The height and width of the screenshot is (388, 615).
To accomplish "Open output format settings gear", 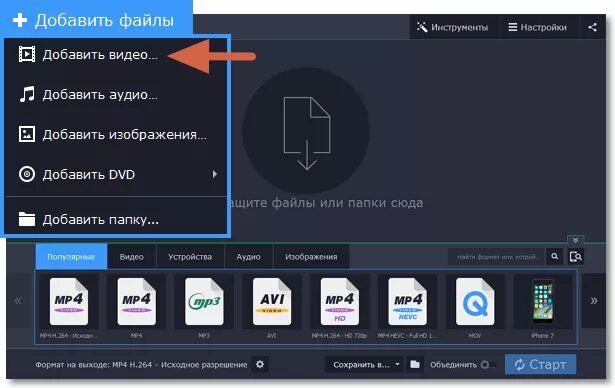I will pos(260,364).
